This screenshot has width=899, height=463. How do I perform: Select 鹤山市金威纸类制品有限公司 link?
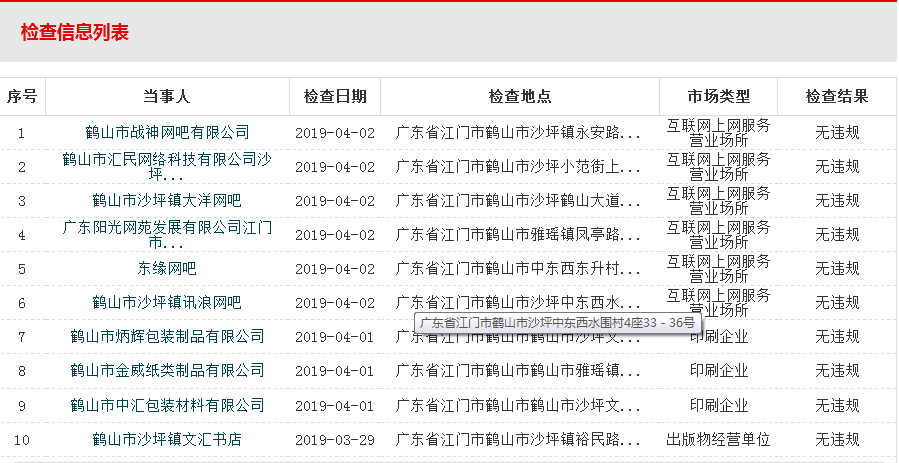coord(167,371)
